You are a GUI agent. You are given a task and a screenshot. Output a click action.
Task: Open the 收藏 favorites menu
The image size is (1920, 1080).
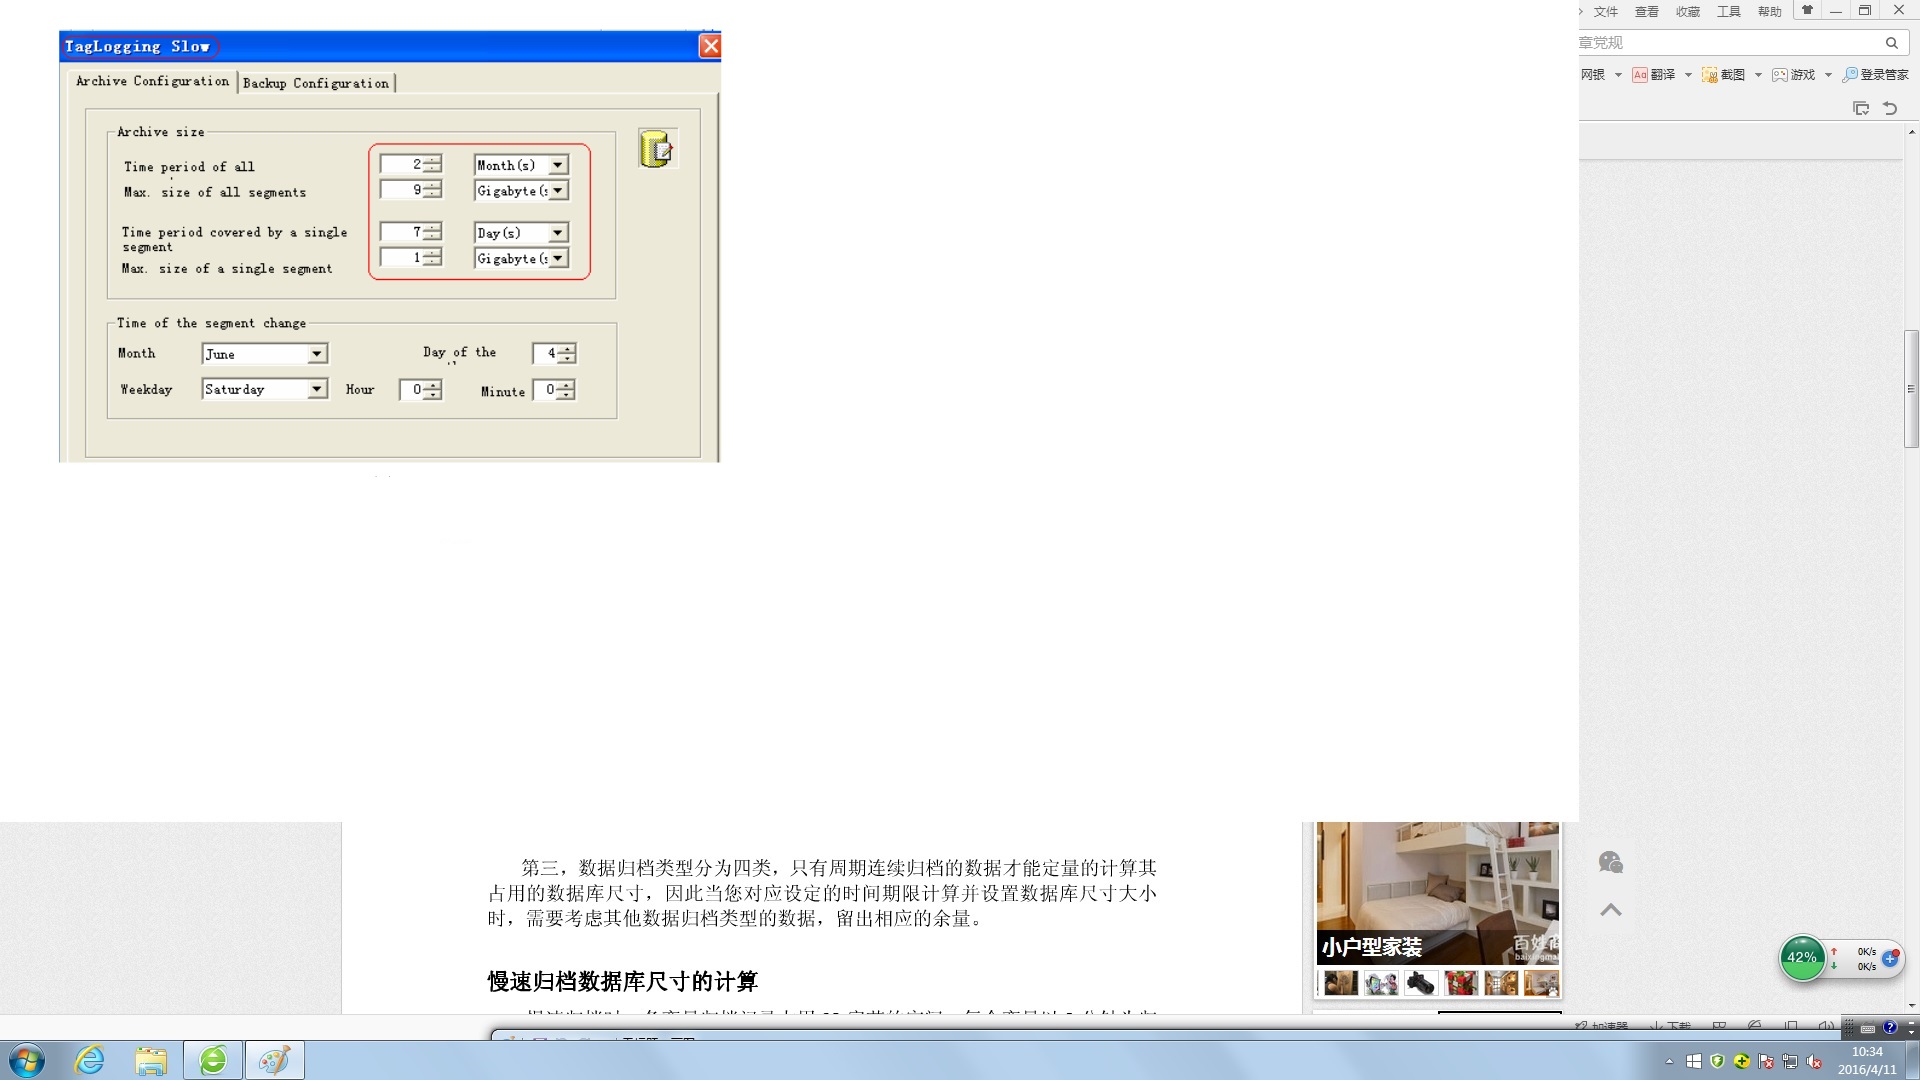[1687, 12]
